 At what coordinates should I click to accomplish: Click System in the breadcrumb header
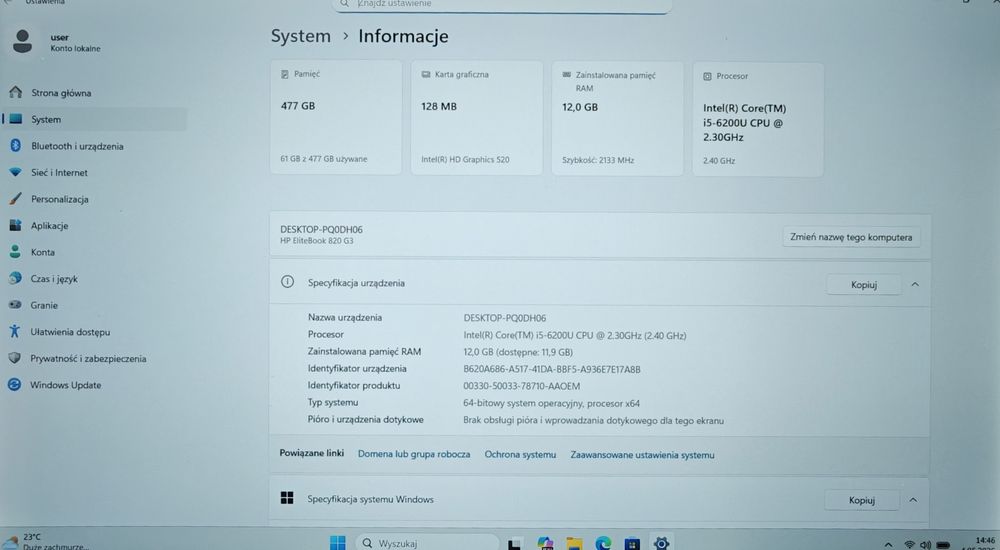point(300,36)
